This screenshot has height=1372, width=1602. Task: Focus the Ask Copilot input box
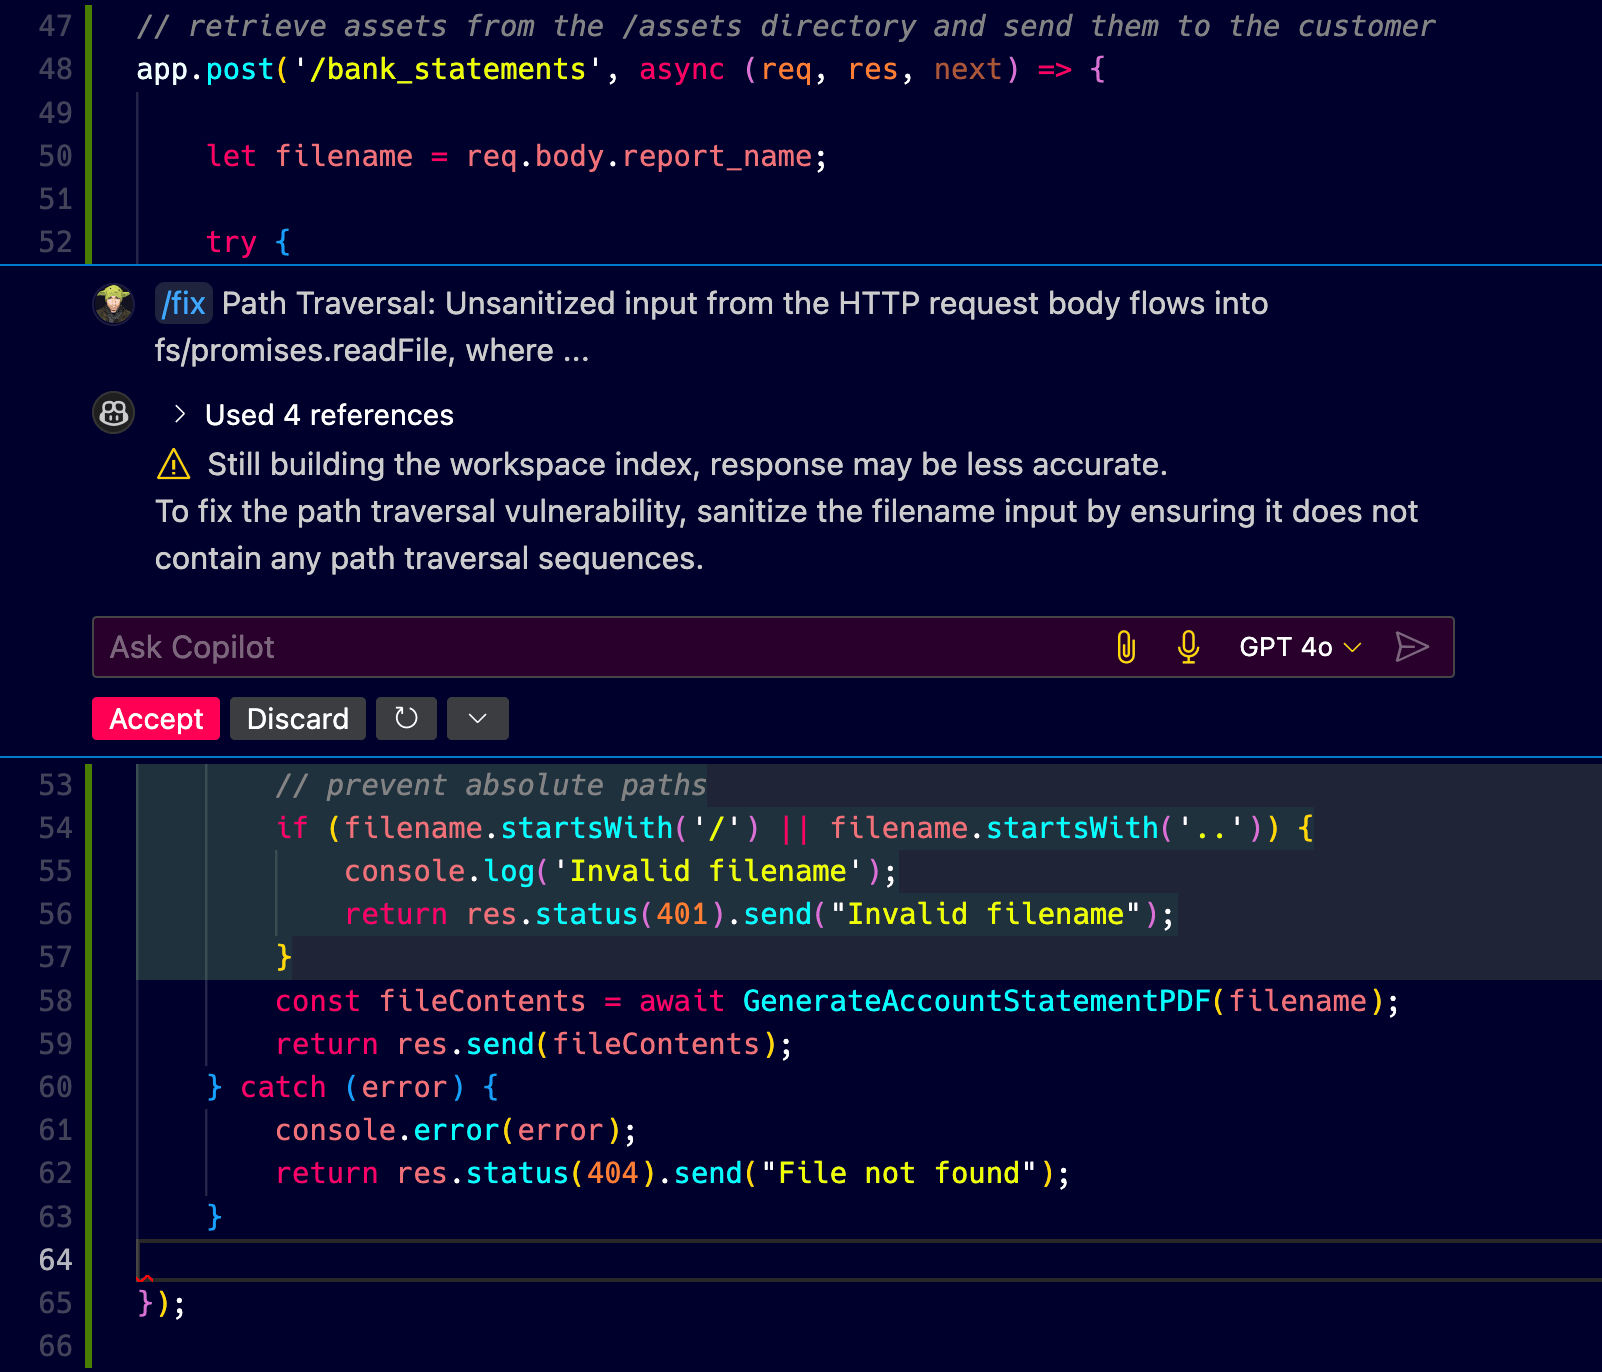point(600,647)
